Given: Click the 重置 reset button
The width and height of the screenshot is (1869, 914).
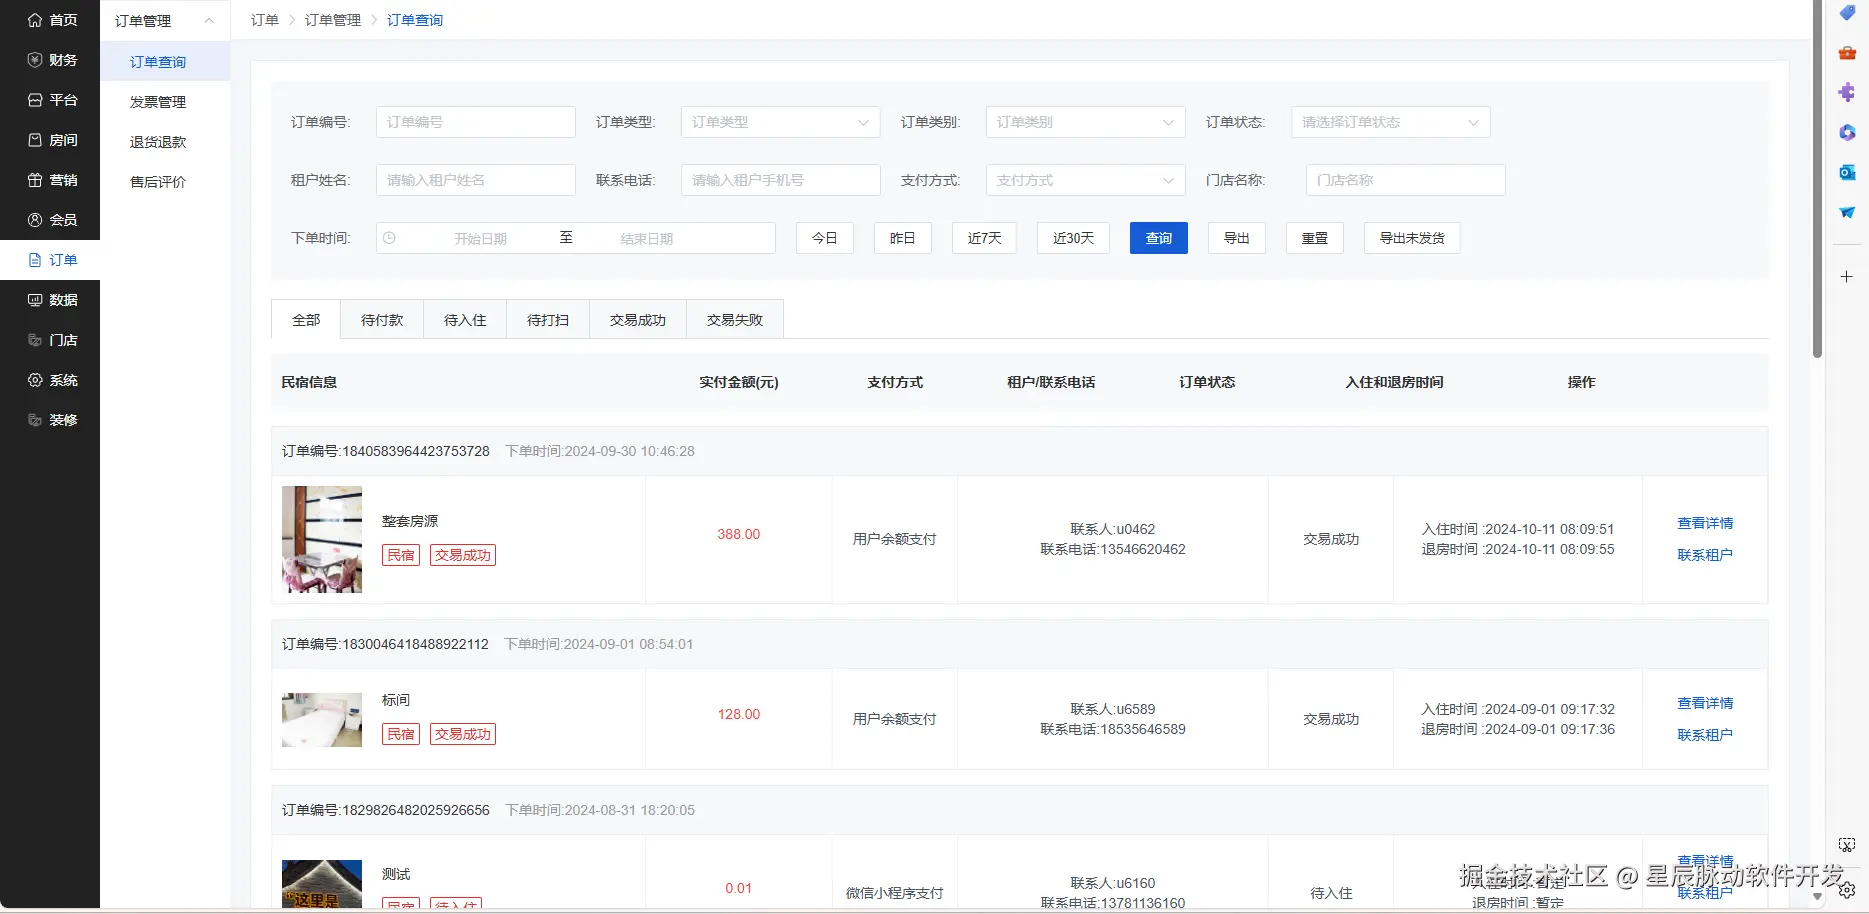Looking at the screenshot, I should click(x=1315, y=238).
